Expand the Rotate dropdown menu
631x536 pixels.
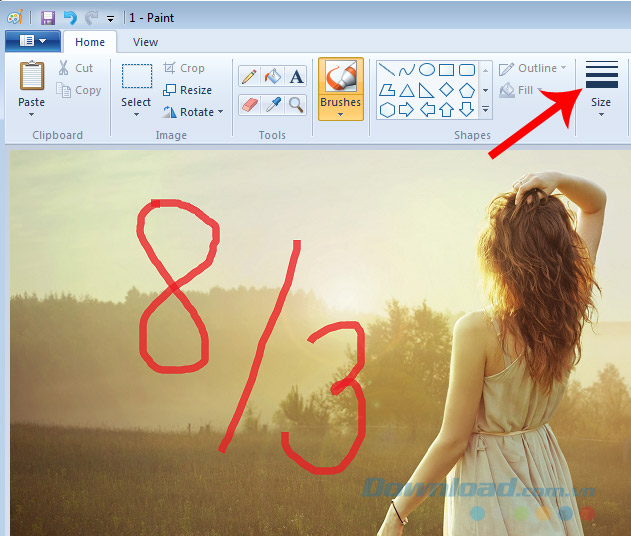click(220, 112)
